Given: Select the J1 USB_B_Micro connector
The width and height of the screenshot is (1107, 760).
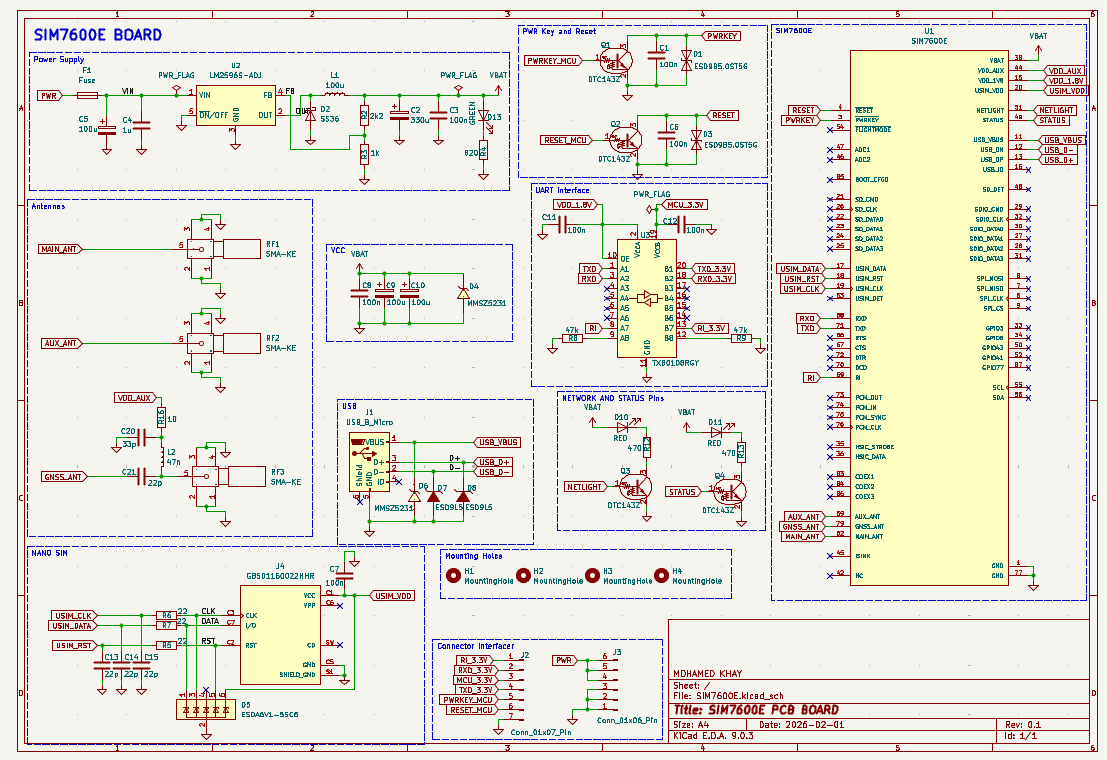Looking at the screenshot, I should point(369,462).
